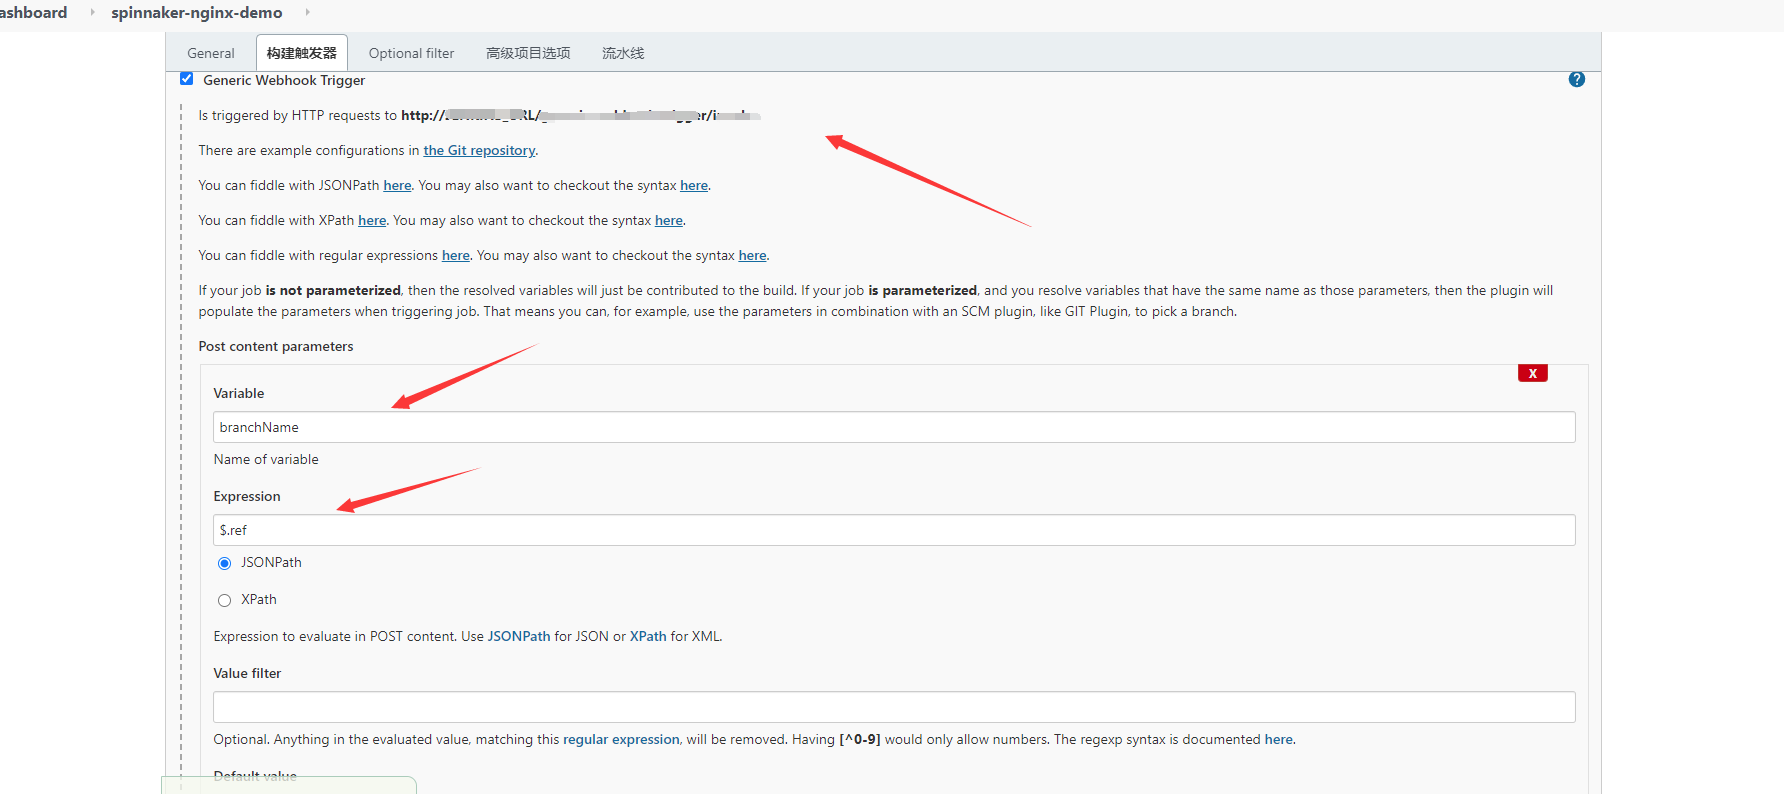Click the empty Value filter field

[894, 707]
